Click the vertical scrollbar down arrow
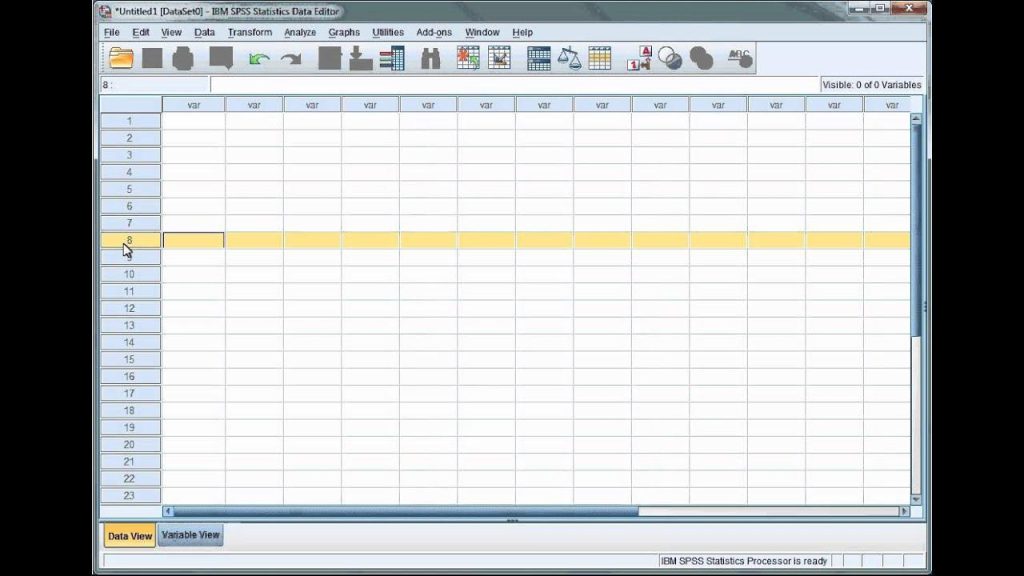 [x=916, y=500]
